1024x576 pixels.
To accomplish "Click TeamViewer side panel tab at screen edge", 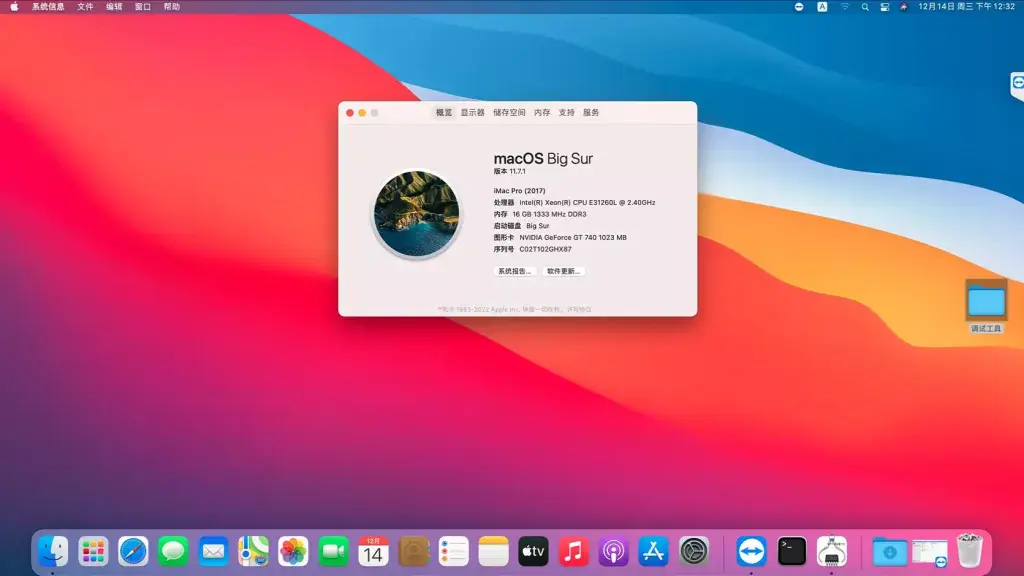I will [x=1017, y=85].
